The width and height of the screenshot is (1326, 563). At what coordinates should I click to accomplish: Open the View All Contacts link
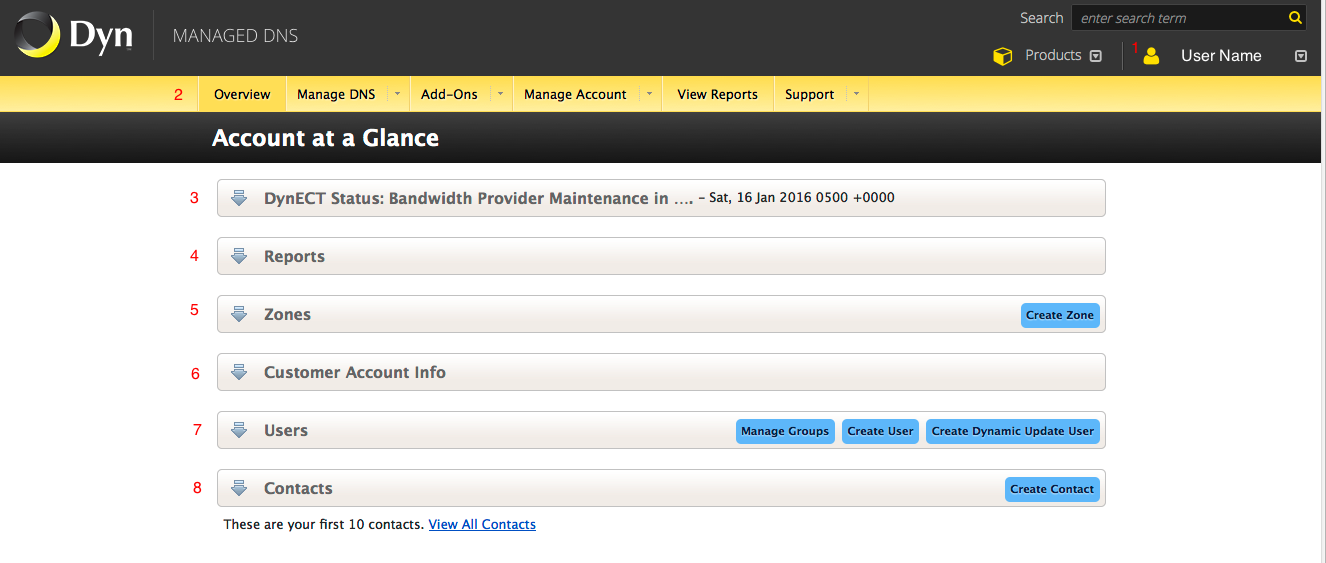482,524
